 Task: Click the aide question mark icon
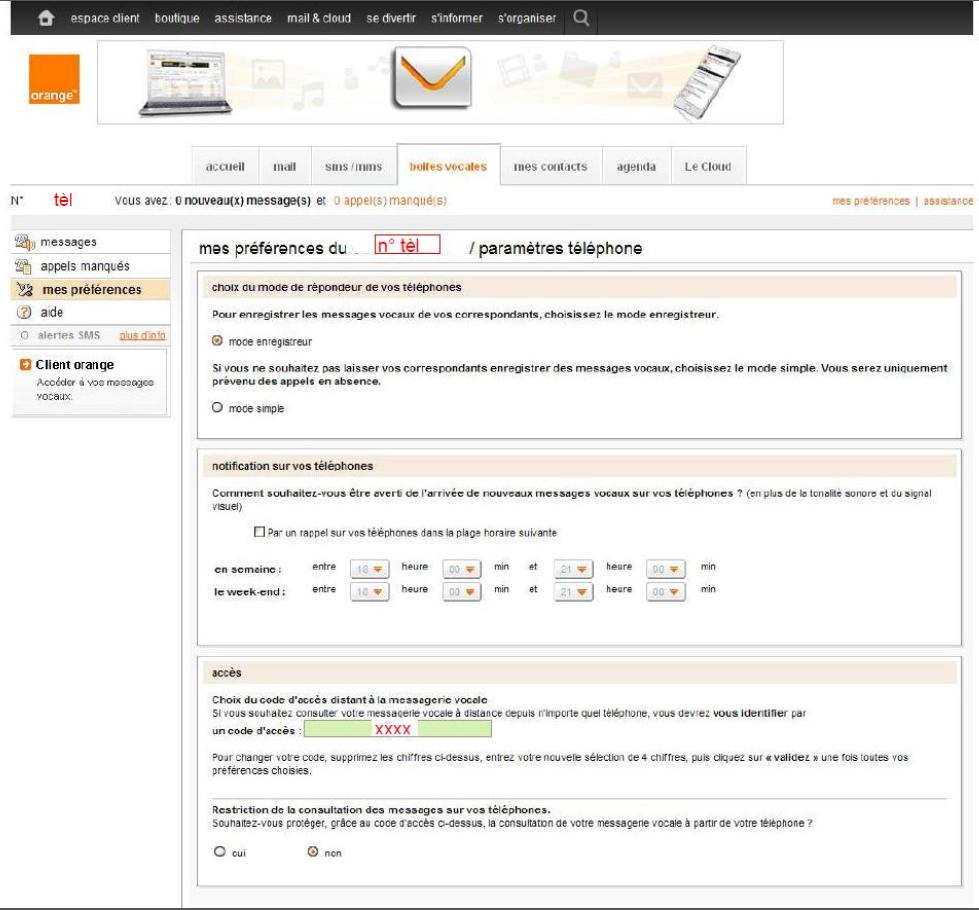coord(25,313)
